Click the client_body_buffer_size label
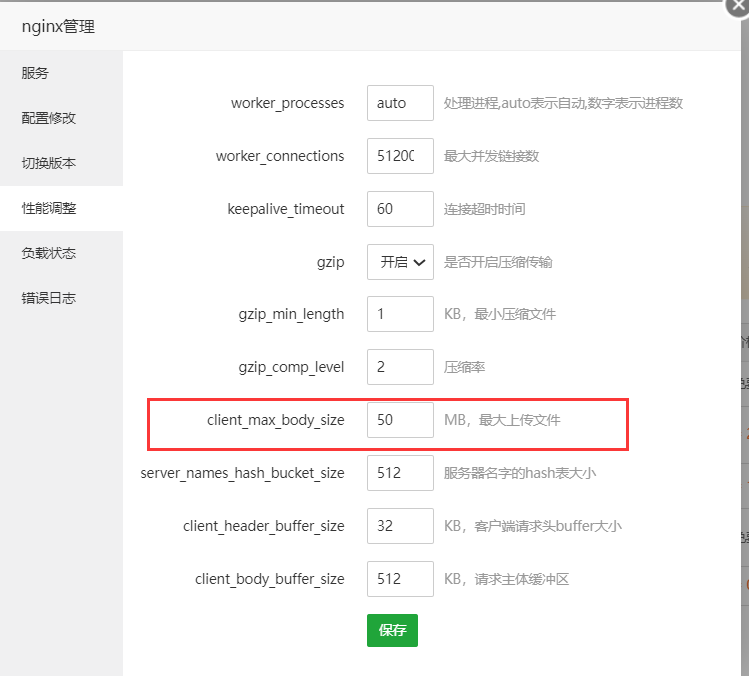This screenshot has width=749, height=676. pos(269,579)
